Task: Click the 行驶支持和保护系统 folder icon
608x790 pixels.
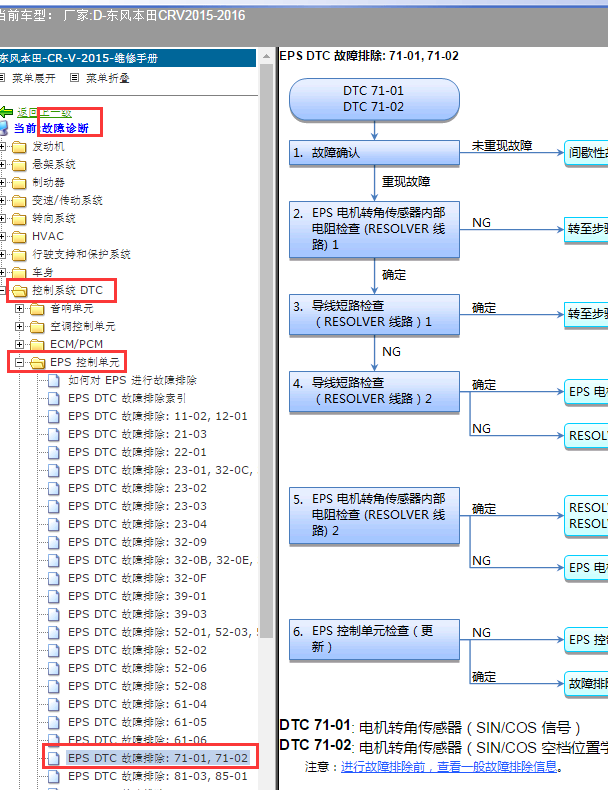Action: [19, 255]
